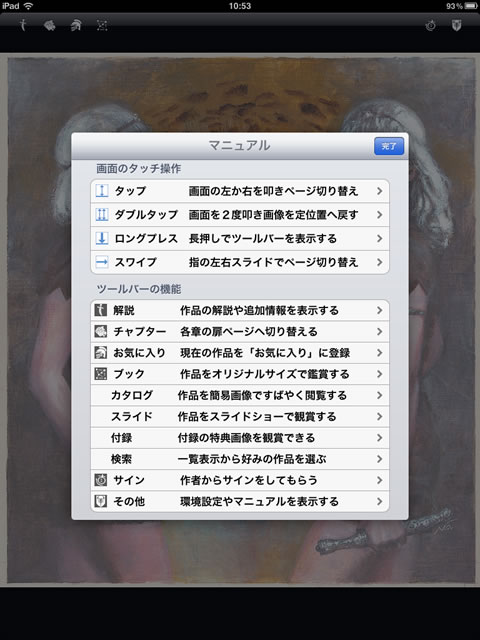Open the 付録 appendix entry
Viewport: 480px width, 640px height.
coord(240,438)
